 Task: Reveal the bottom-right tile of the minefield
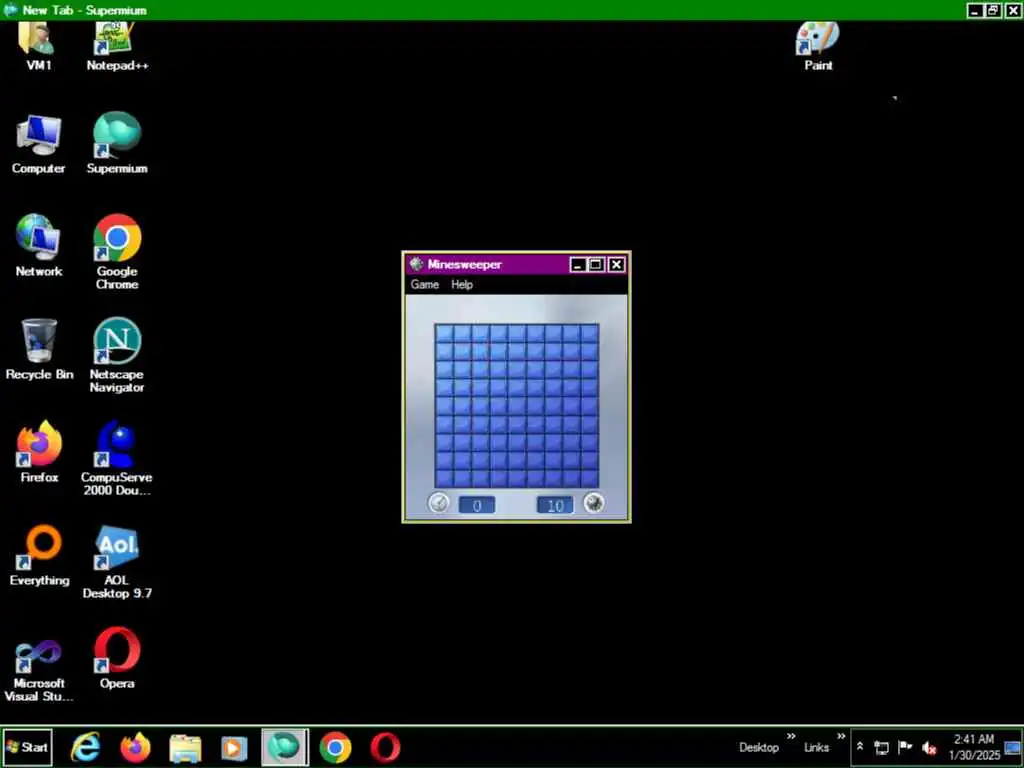pyautogui.click(x=589, y=479)
